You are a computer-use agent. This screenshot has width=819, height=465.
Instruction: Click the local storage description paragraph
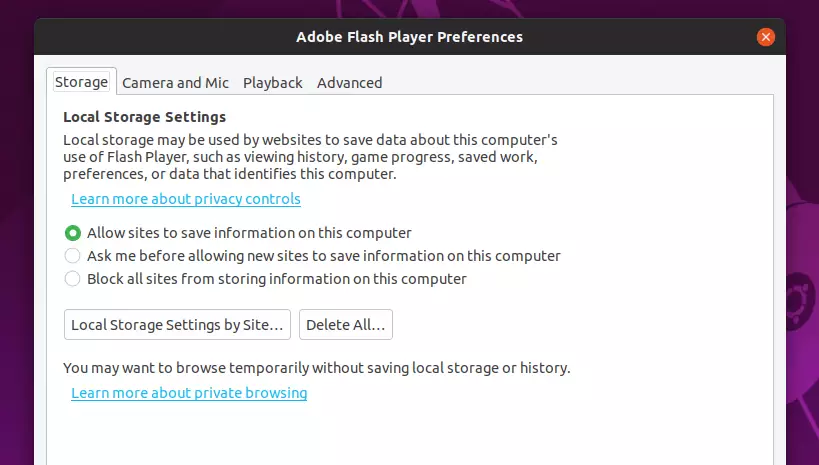310,157
